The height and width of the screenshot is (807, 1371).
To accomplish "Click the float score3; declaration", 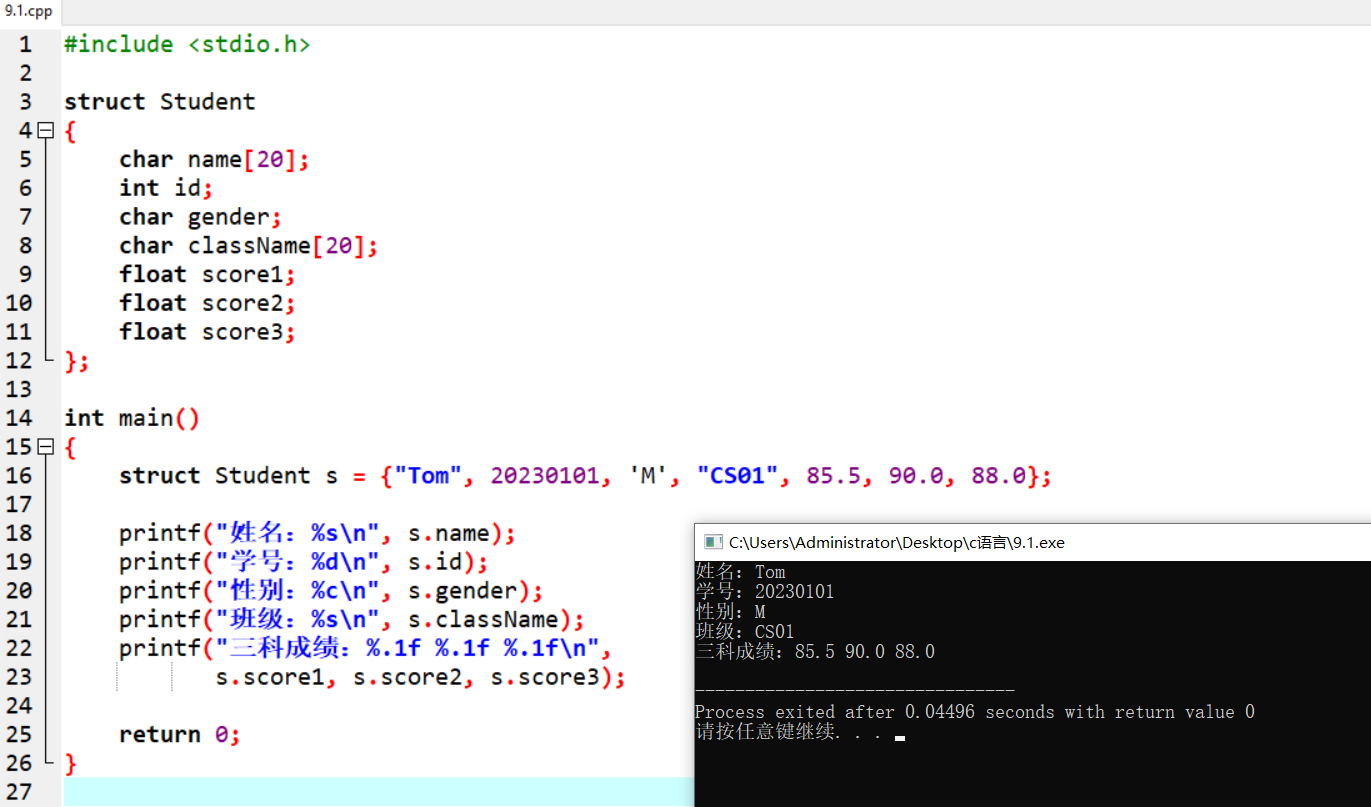I will 208,332.
